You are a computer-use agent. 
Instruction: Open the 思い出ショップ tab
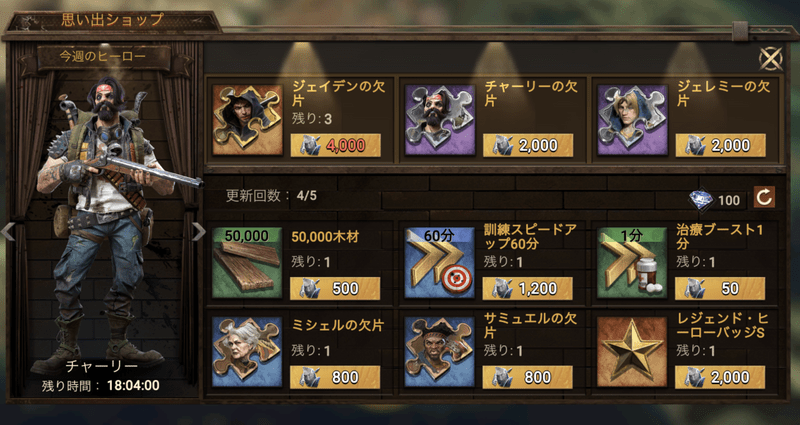(x=112, y=20)
